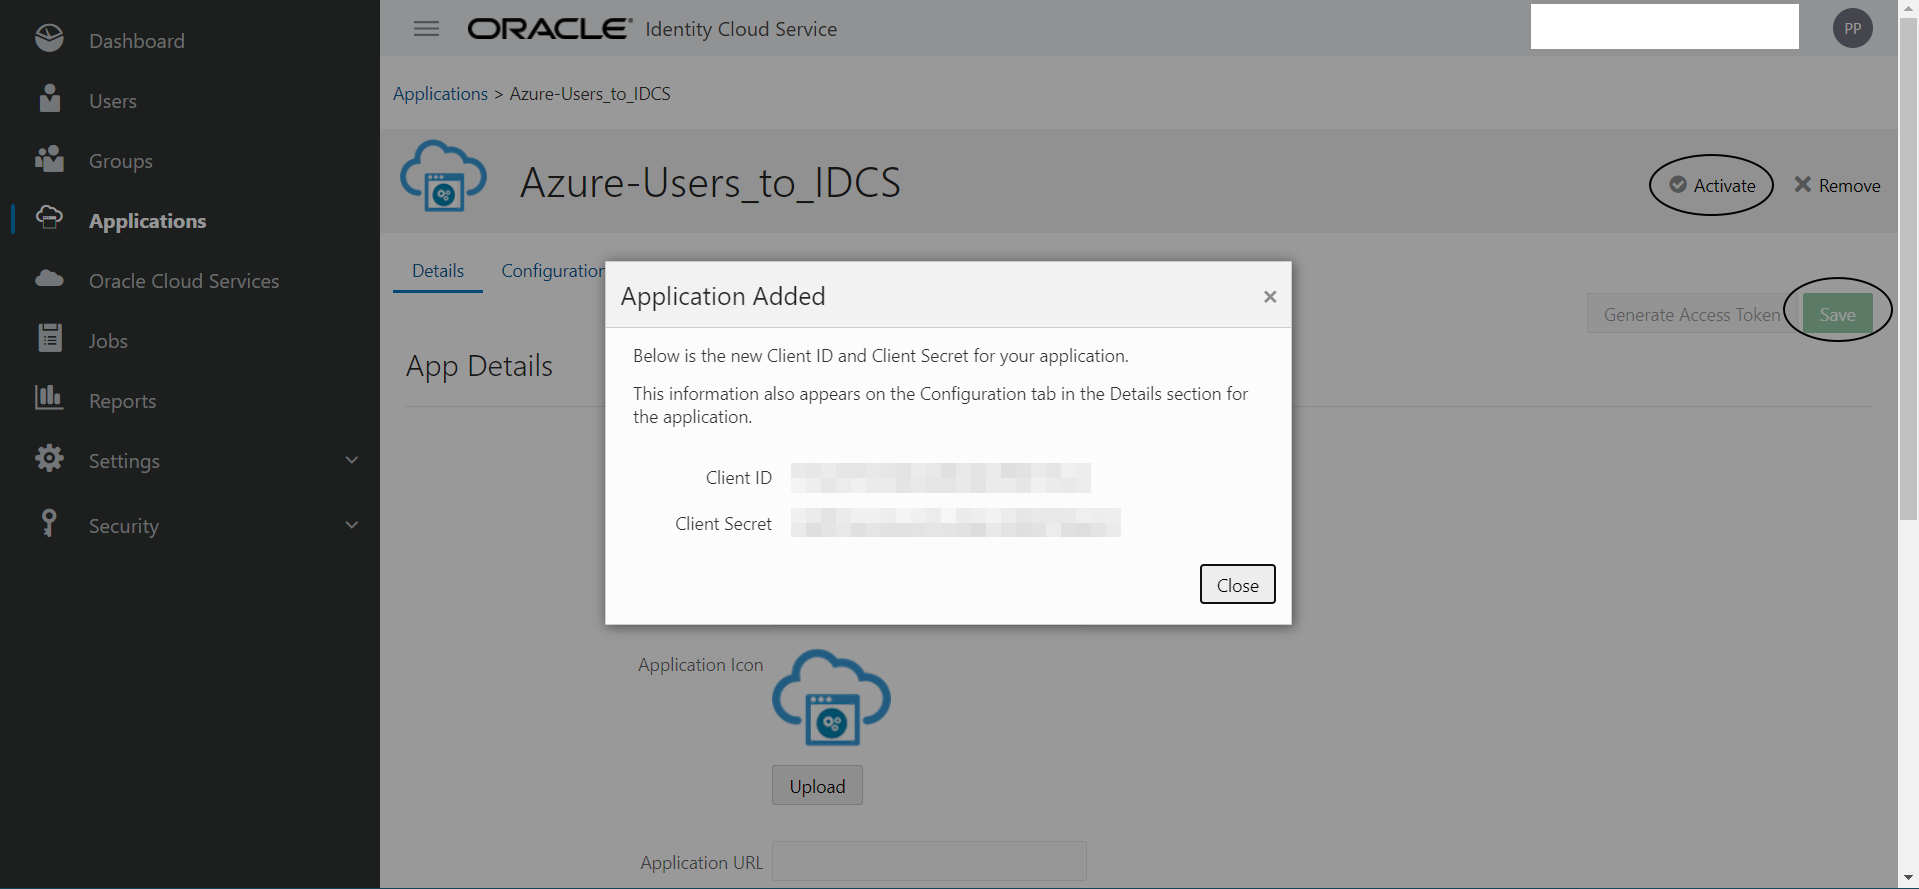Toggle the hamburger navigation menu icon
1919x889 pixels.
[426, 29]
